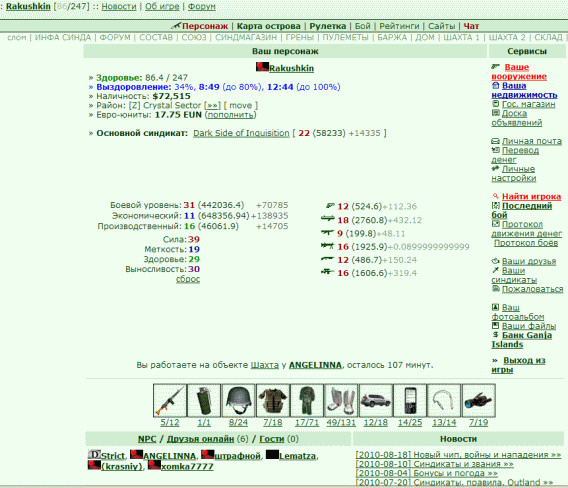568x488 pixels.
Task: Click Об игре header link
Action: tap(162, 7)
